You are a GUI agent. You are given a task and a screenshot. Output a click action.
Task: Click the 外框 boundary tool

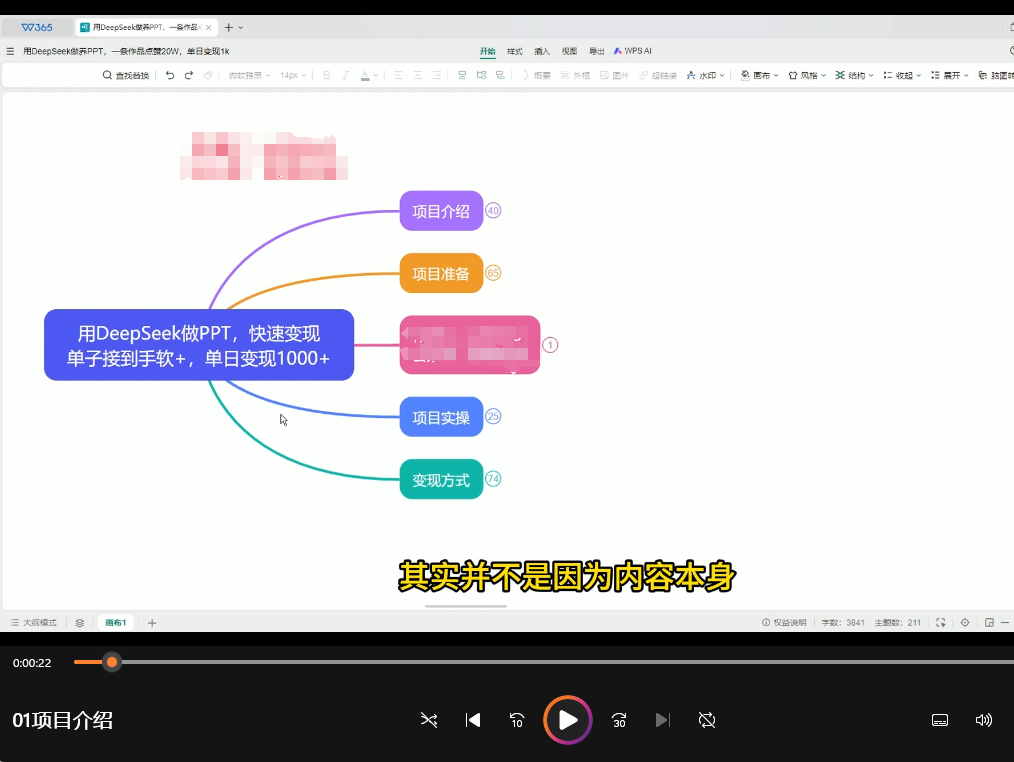[x=575, y=75]
